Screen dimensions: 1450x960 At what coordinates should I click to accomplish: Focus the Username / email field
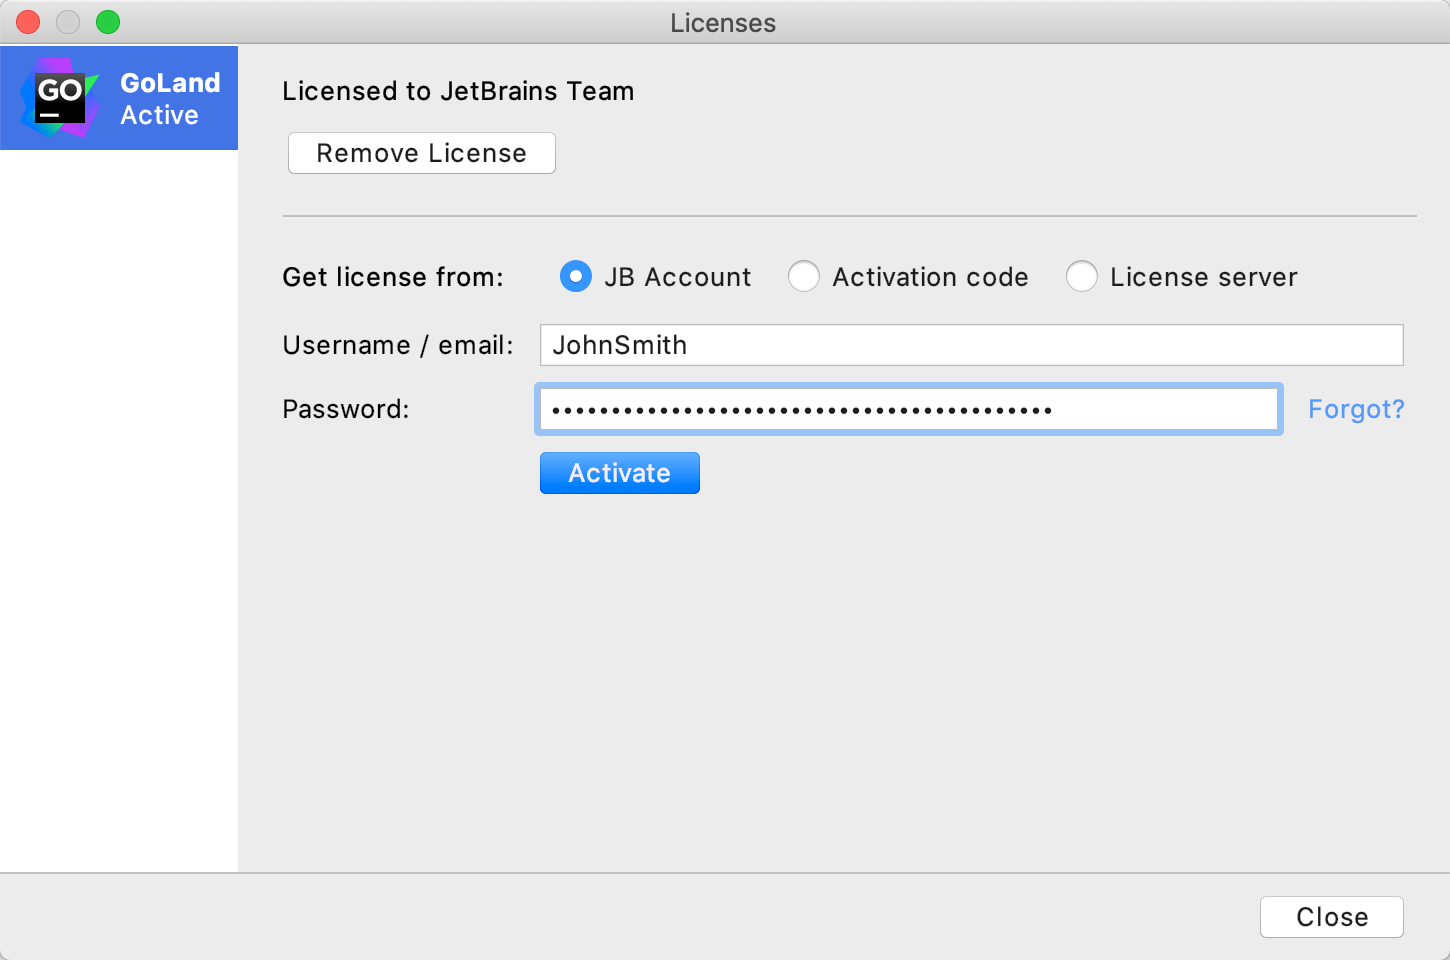pyautogui.click(x=972, y=345)
